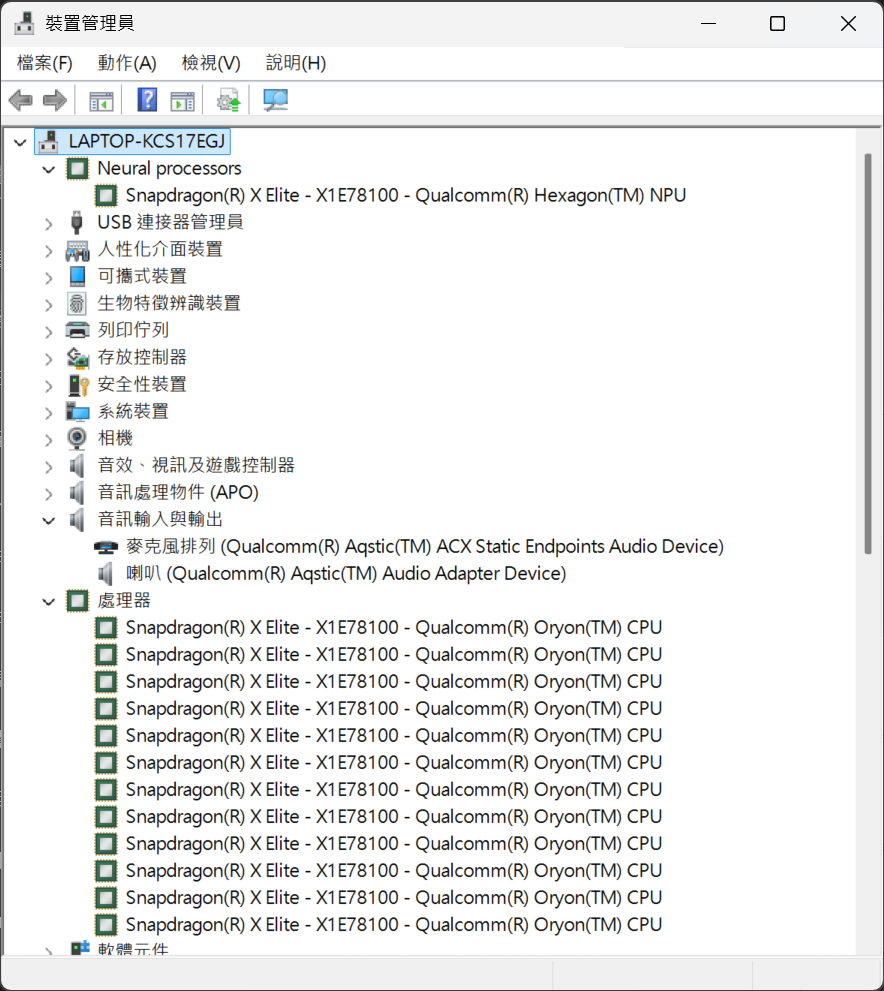Collapse the Neural processors category

49,169
